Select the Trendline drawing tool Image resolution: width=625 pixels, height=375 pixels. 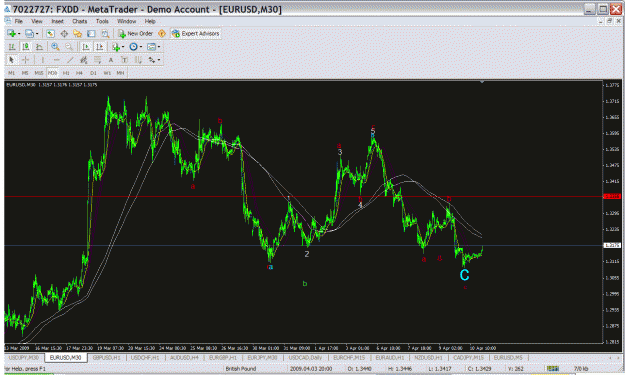tap(70, 60)
